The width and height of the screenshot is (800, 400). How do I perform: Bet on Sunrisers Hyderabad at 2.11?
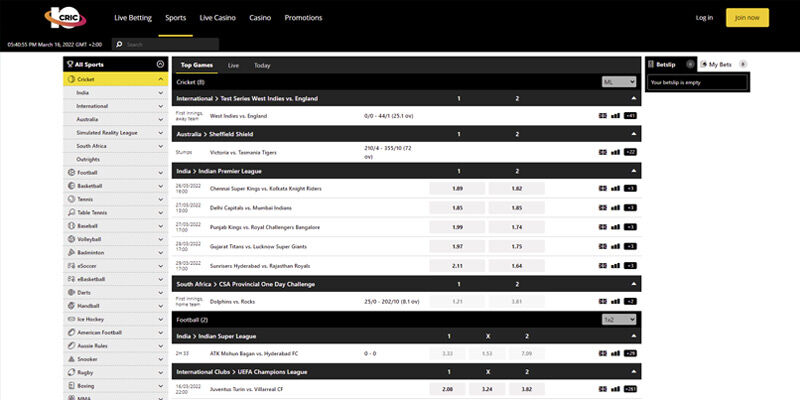[x=457, y=266]
